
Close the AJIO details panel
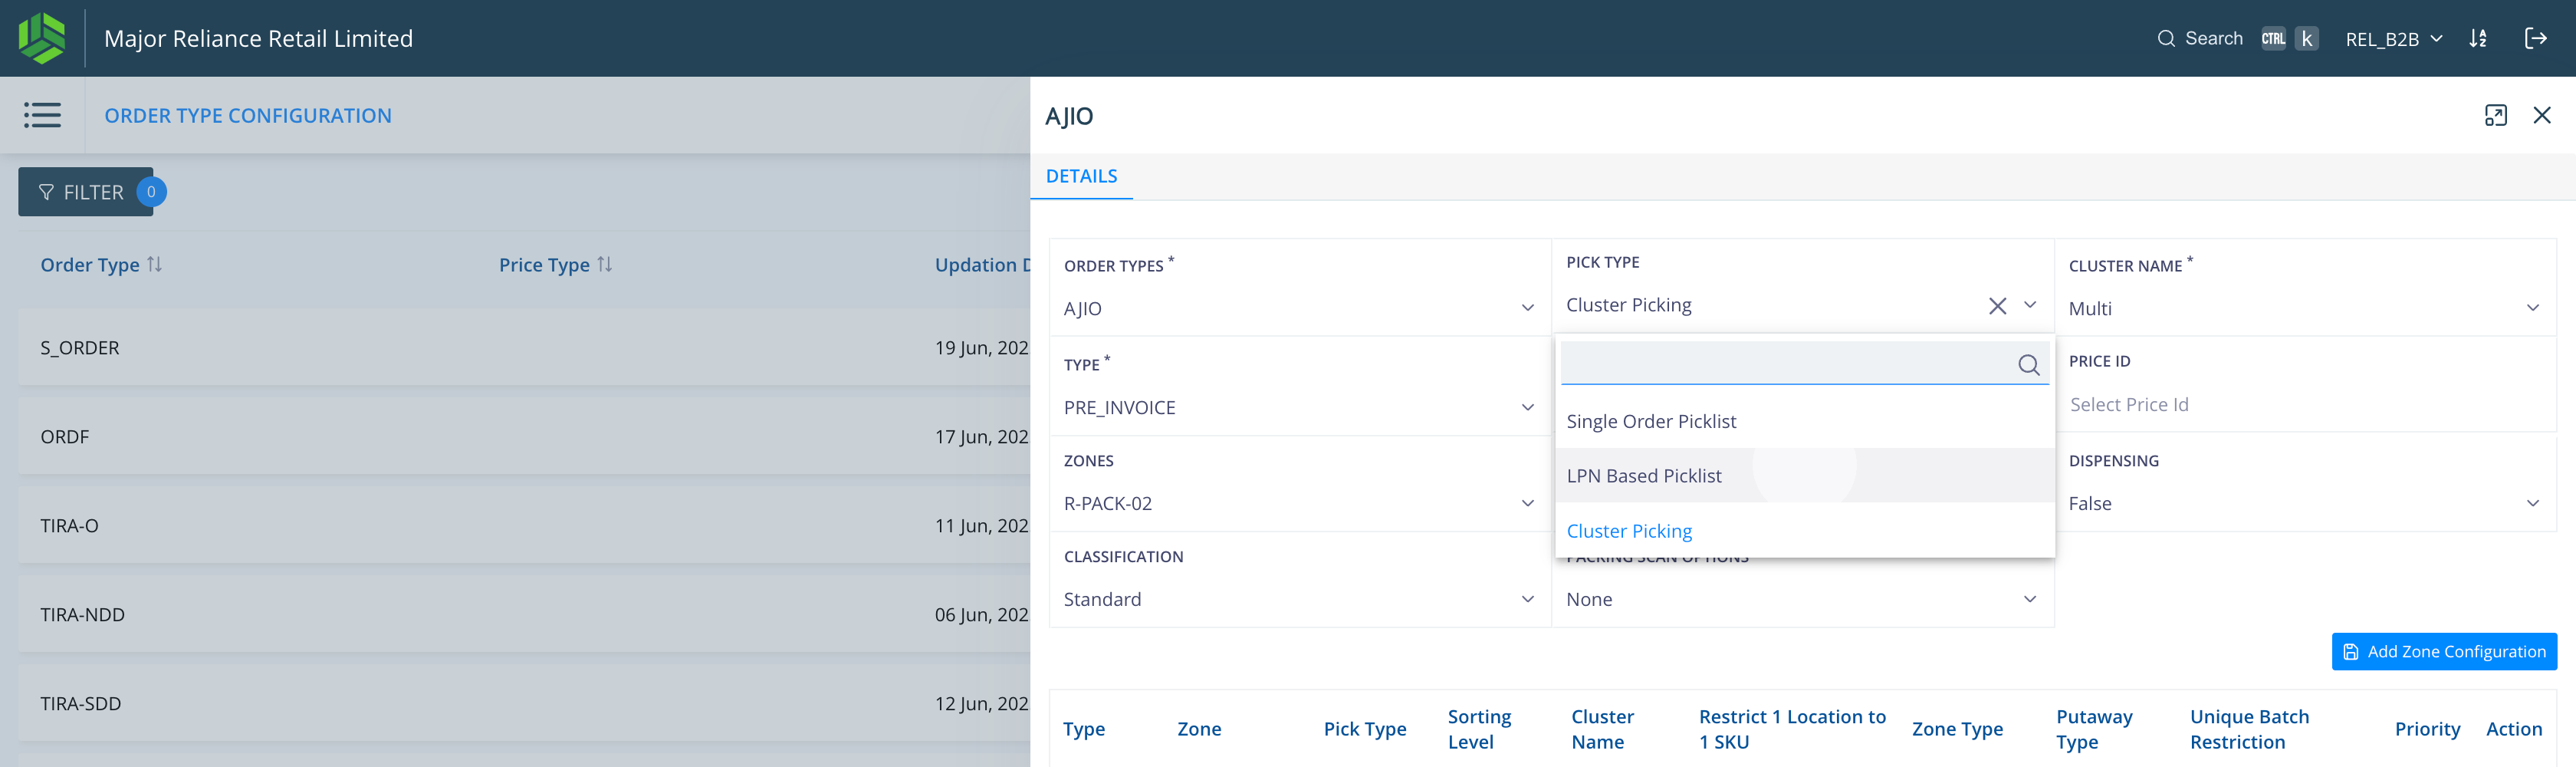(x=2541, y=115)
